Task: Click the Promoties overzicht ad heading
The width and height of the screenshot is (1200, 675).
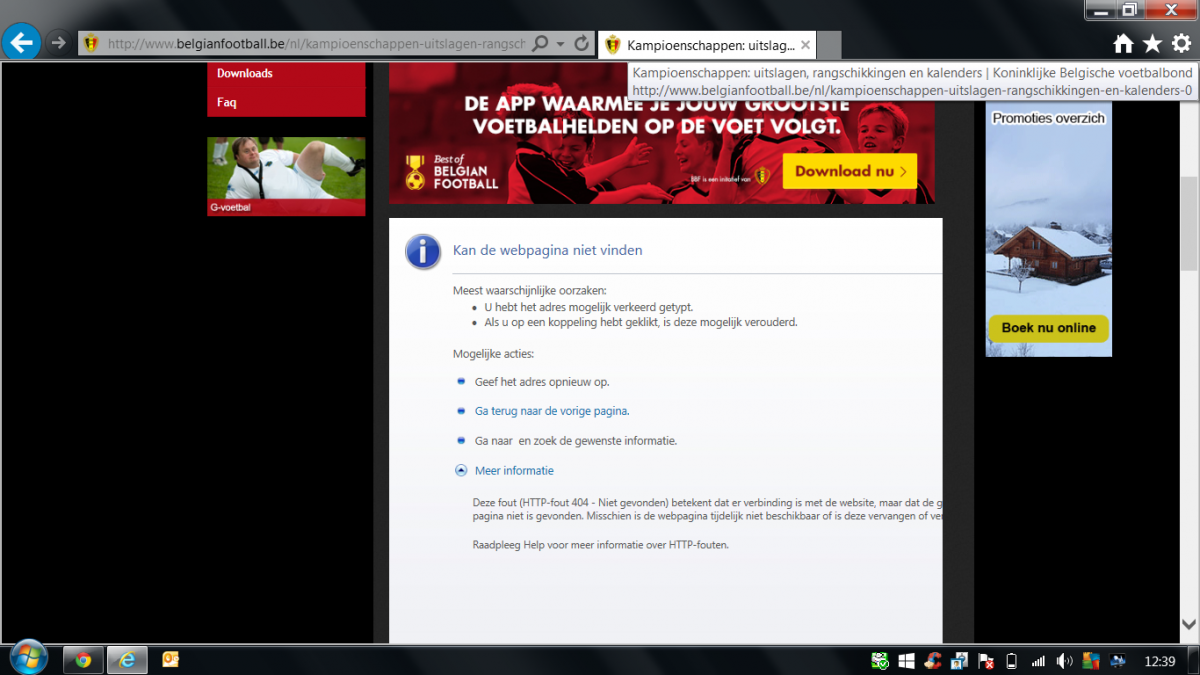Action: tap(1048, 118)
